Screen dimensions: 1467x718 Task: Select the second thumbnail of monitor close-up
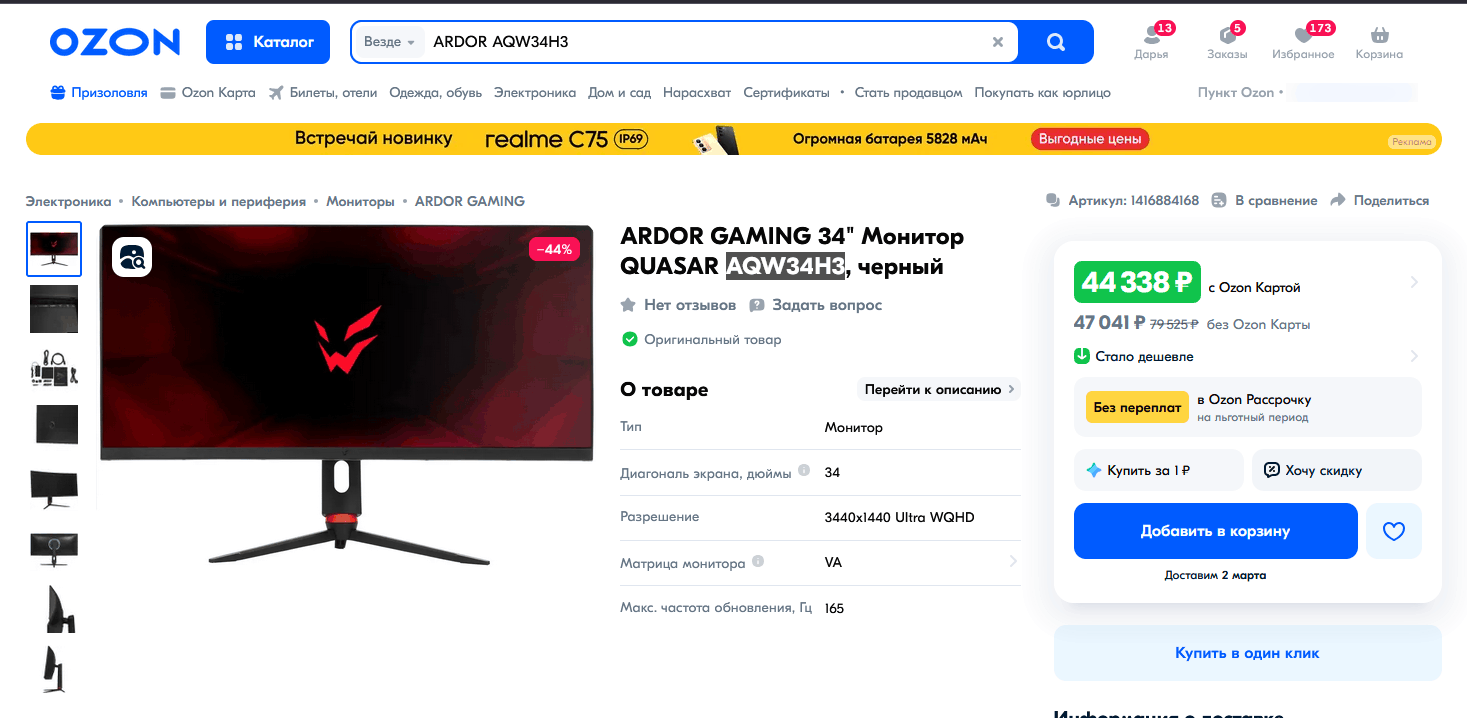tap(54, 309)
